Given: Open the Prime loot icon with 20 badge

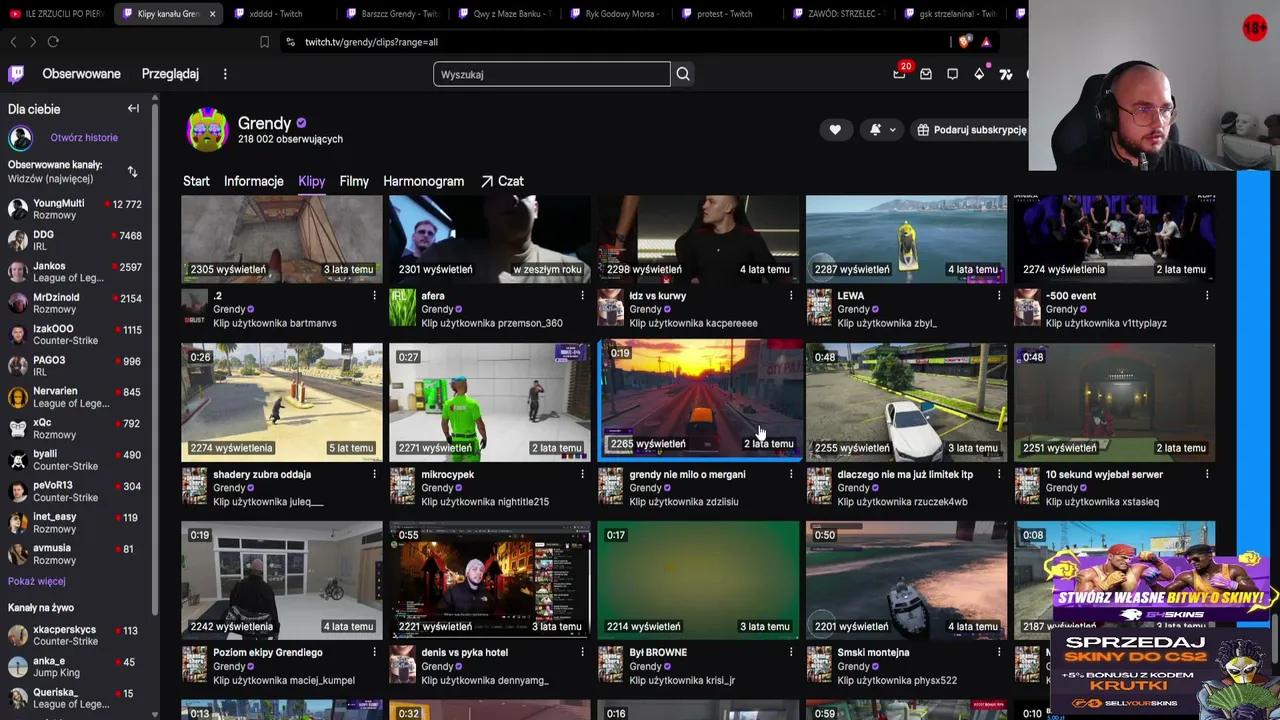Looking at the screenshot, I should pos(900,73).
